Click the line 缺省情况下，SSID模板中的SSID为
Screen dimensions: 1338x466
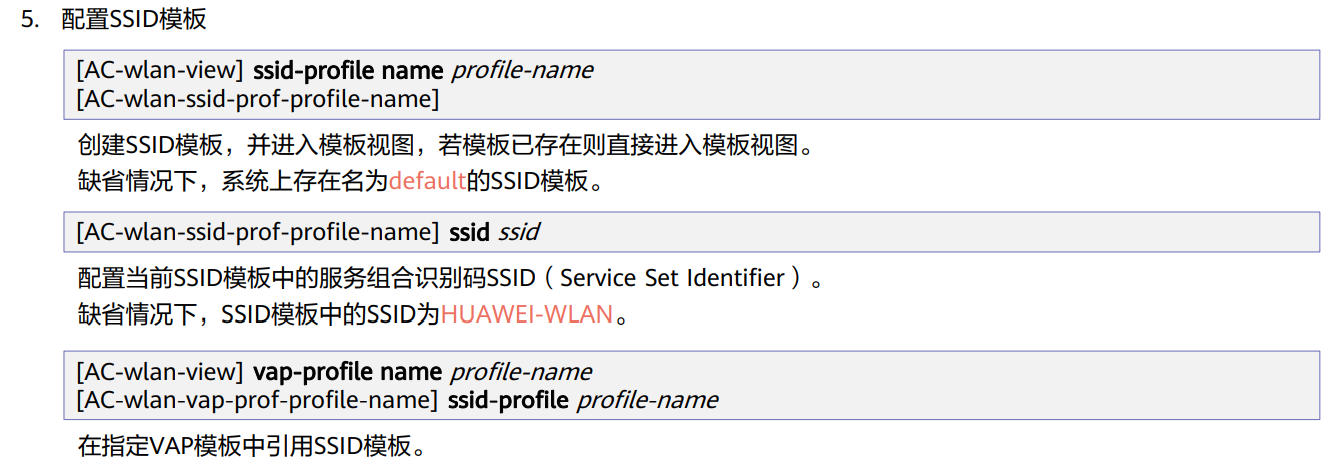[x=258, y=315]
